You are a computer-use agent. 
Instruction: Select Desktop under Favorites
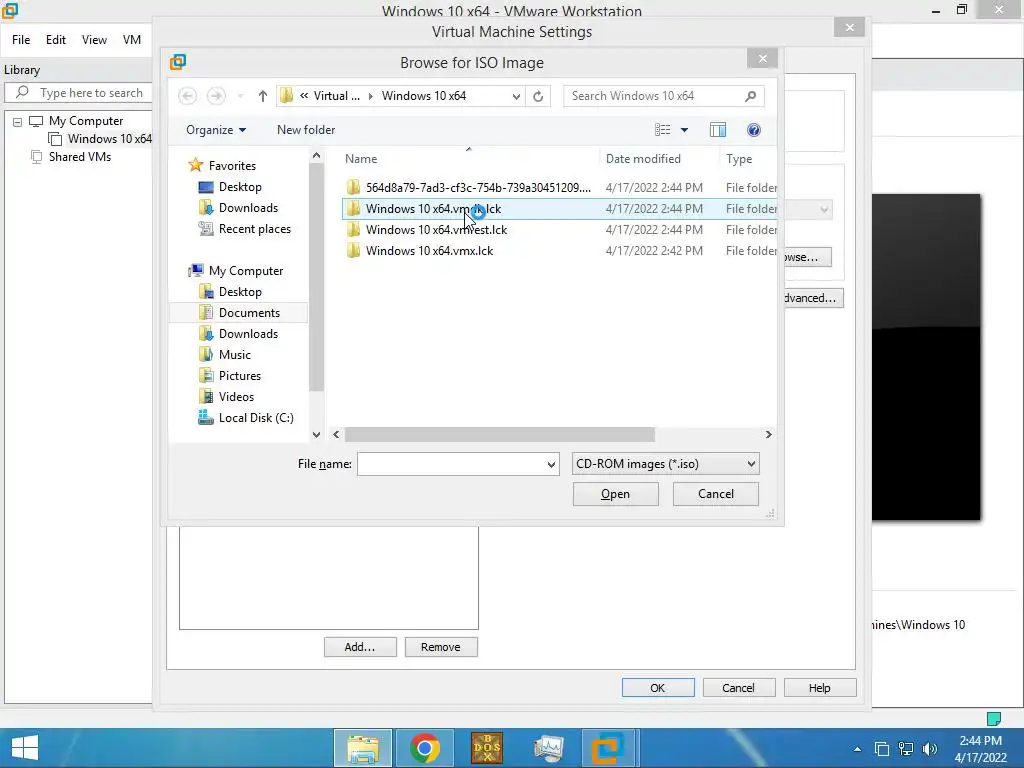240,187
